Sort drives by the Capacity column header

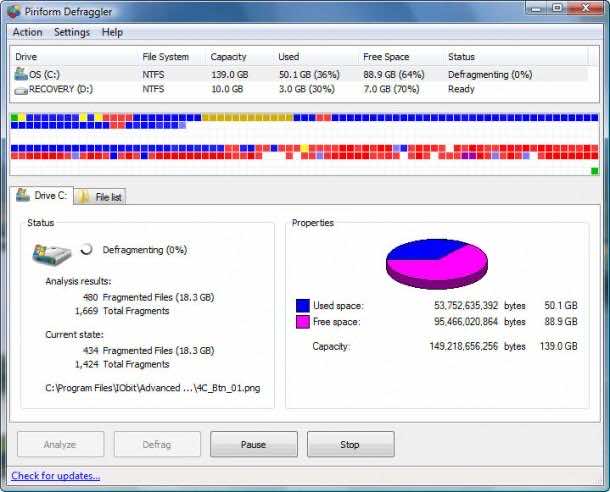pyautogui.click(x=229, y=57)
